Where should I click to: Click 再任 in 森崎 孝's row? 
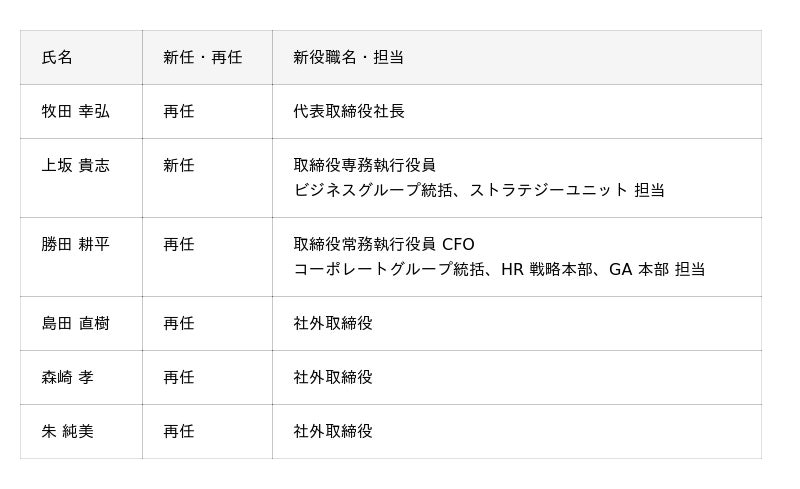point(178,378)
